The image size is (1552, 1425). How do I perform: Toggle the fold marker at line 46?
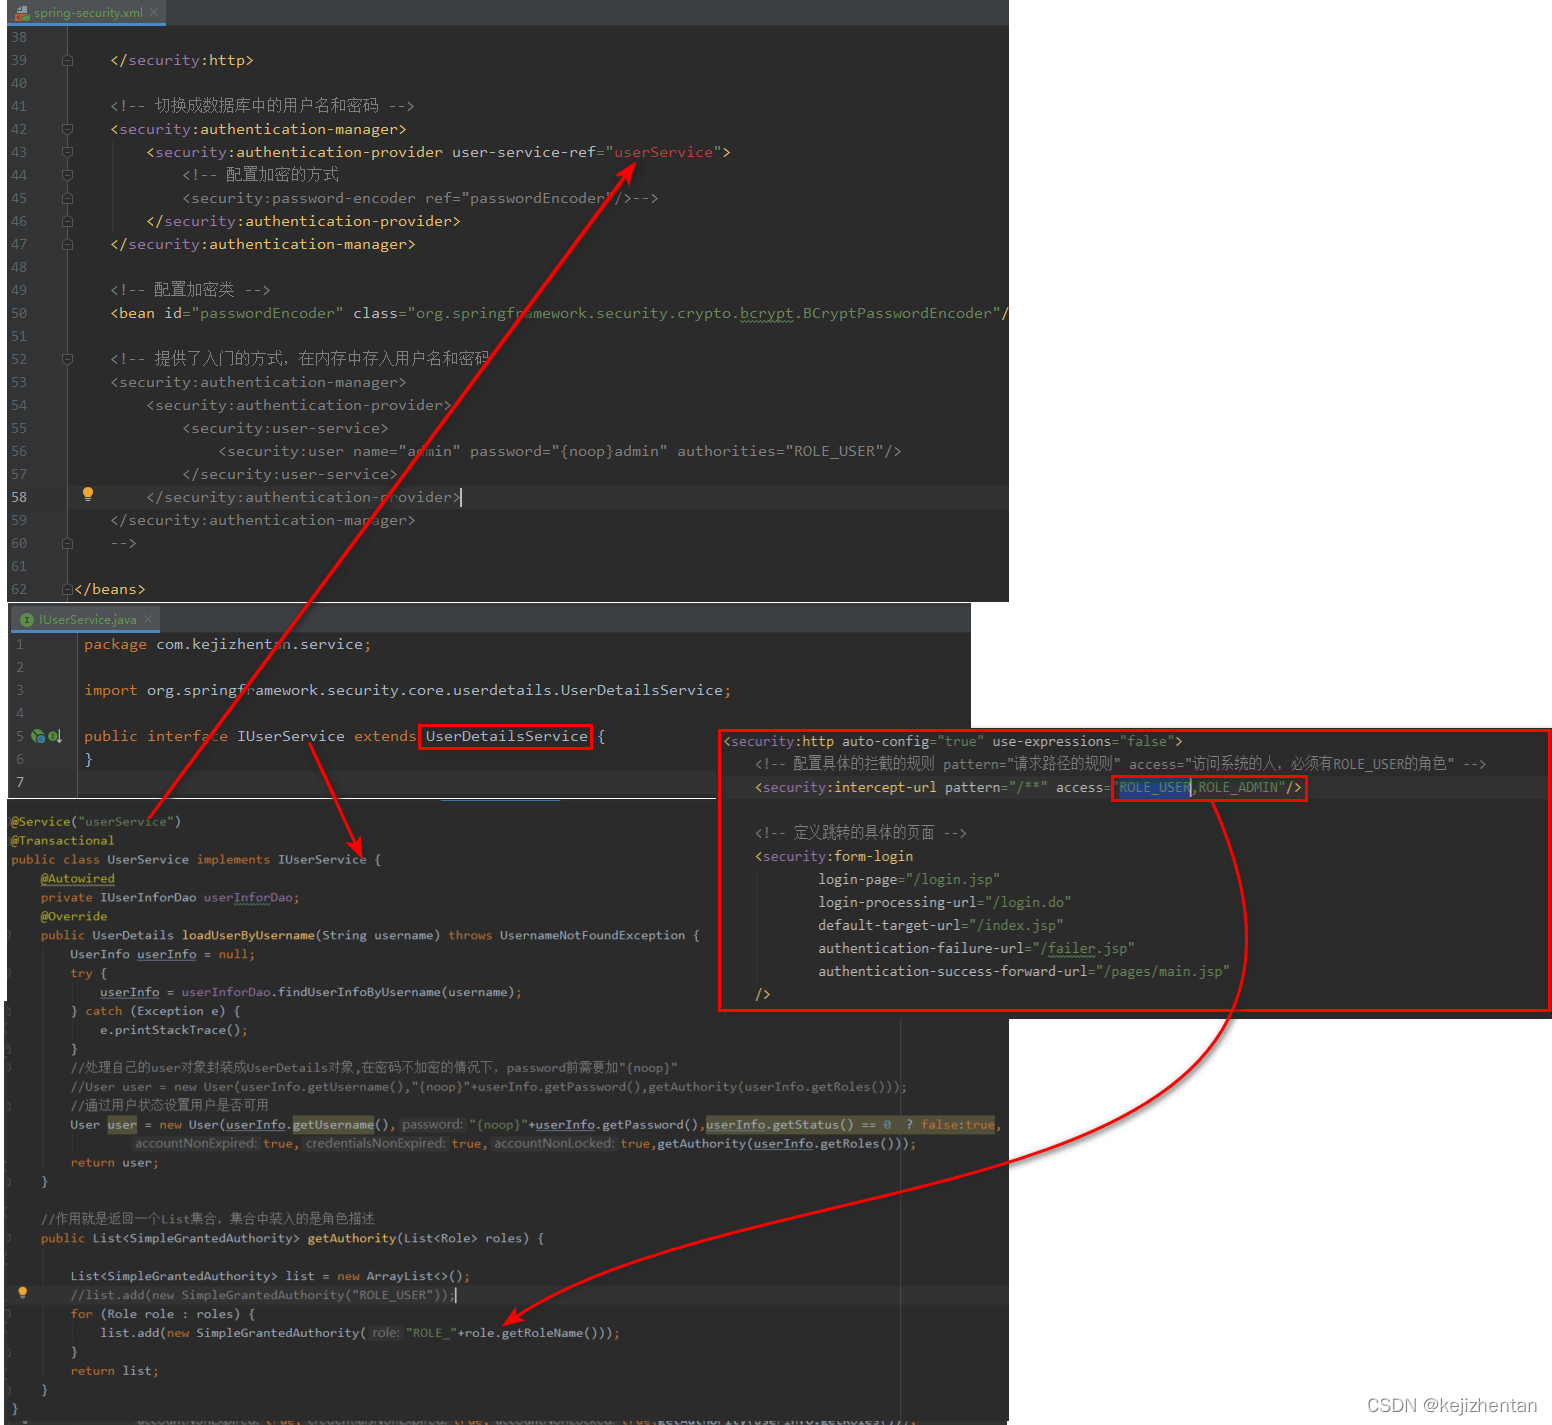pos(67,221)
